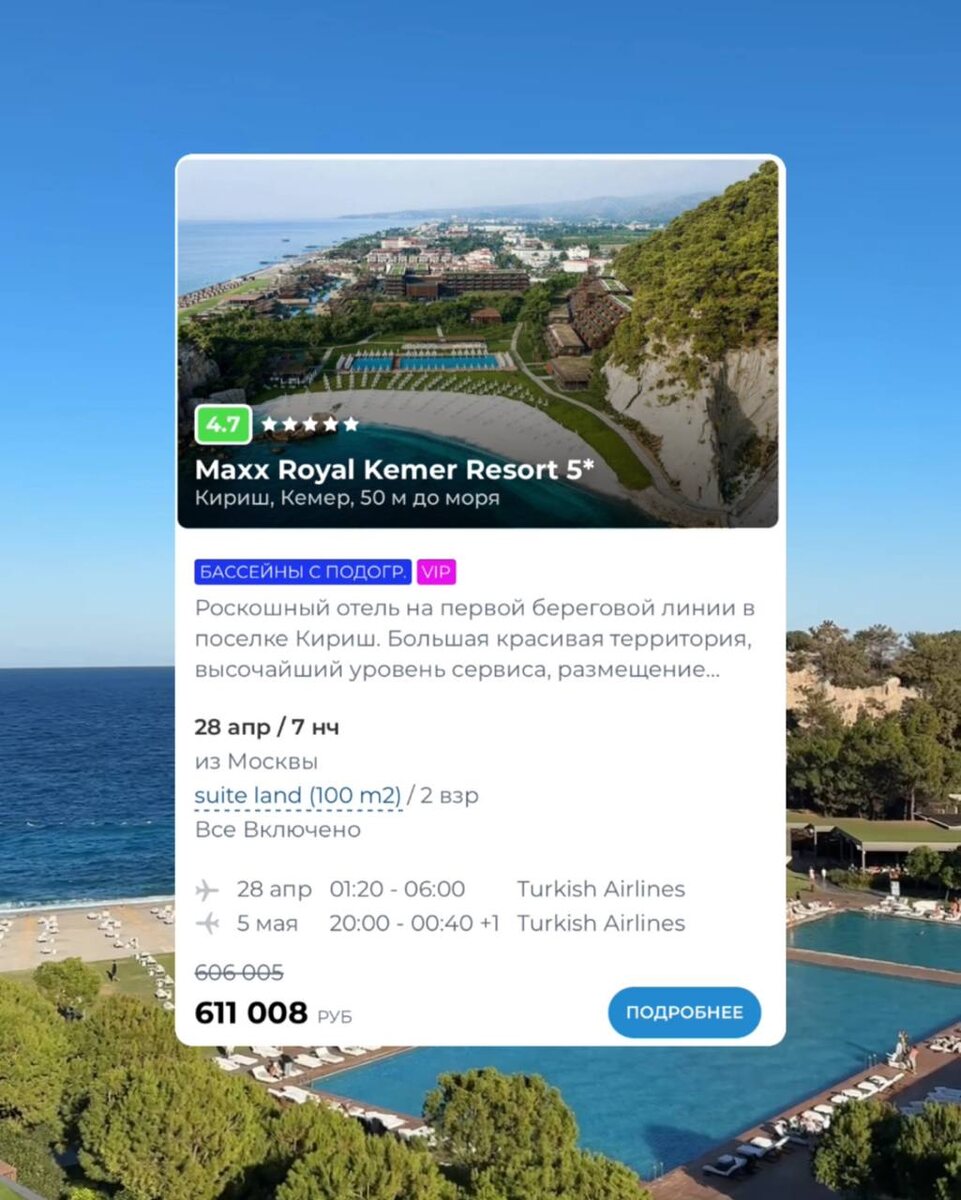Click the Кириш, Кемер location text

point(268,498)
